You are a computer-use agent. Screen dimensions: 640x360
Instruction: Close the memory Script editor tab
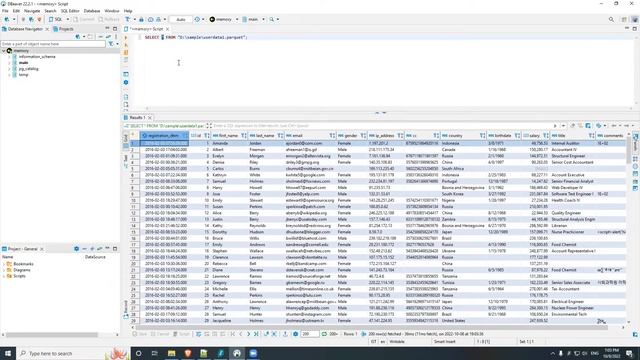[167, 29]
